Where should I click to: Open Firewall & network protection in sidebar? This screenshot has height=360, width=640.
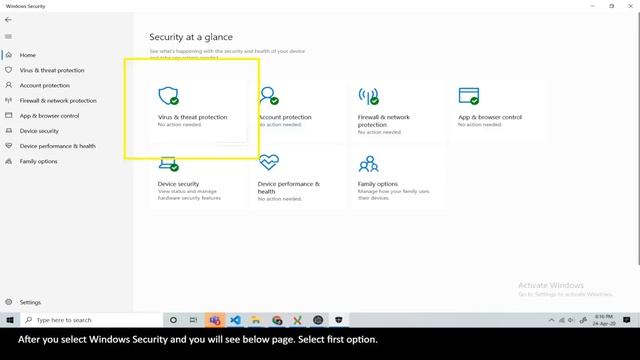[58, 100]
